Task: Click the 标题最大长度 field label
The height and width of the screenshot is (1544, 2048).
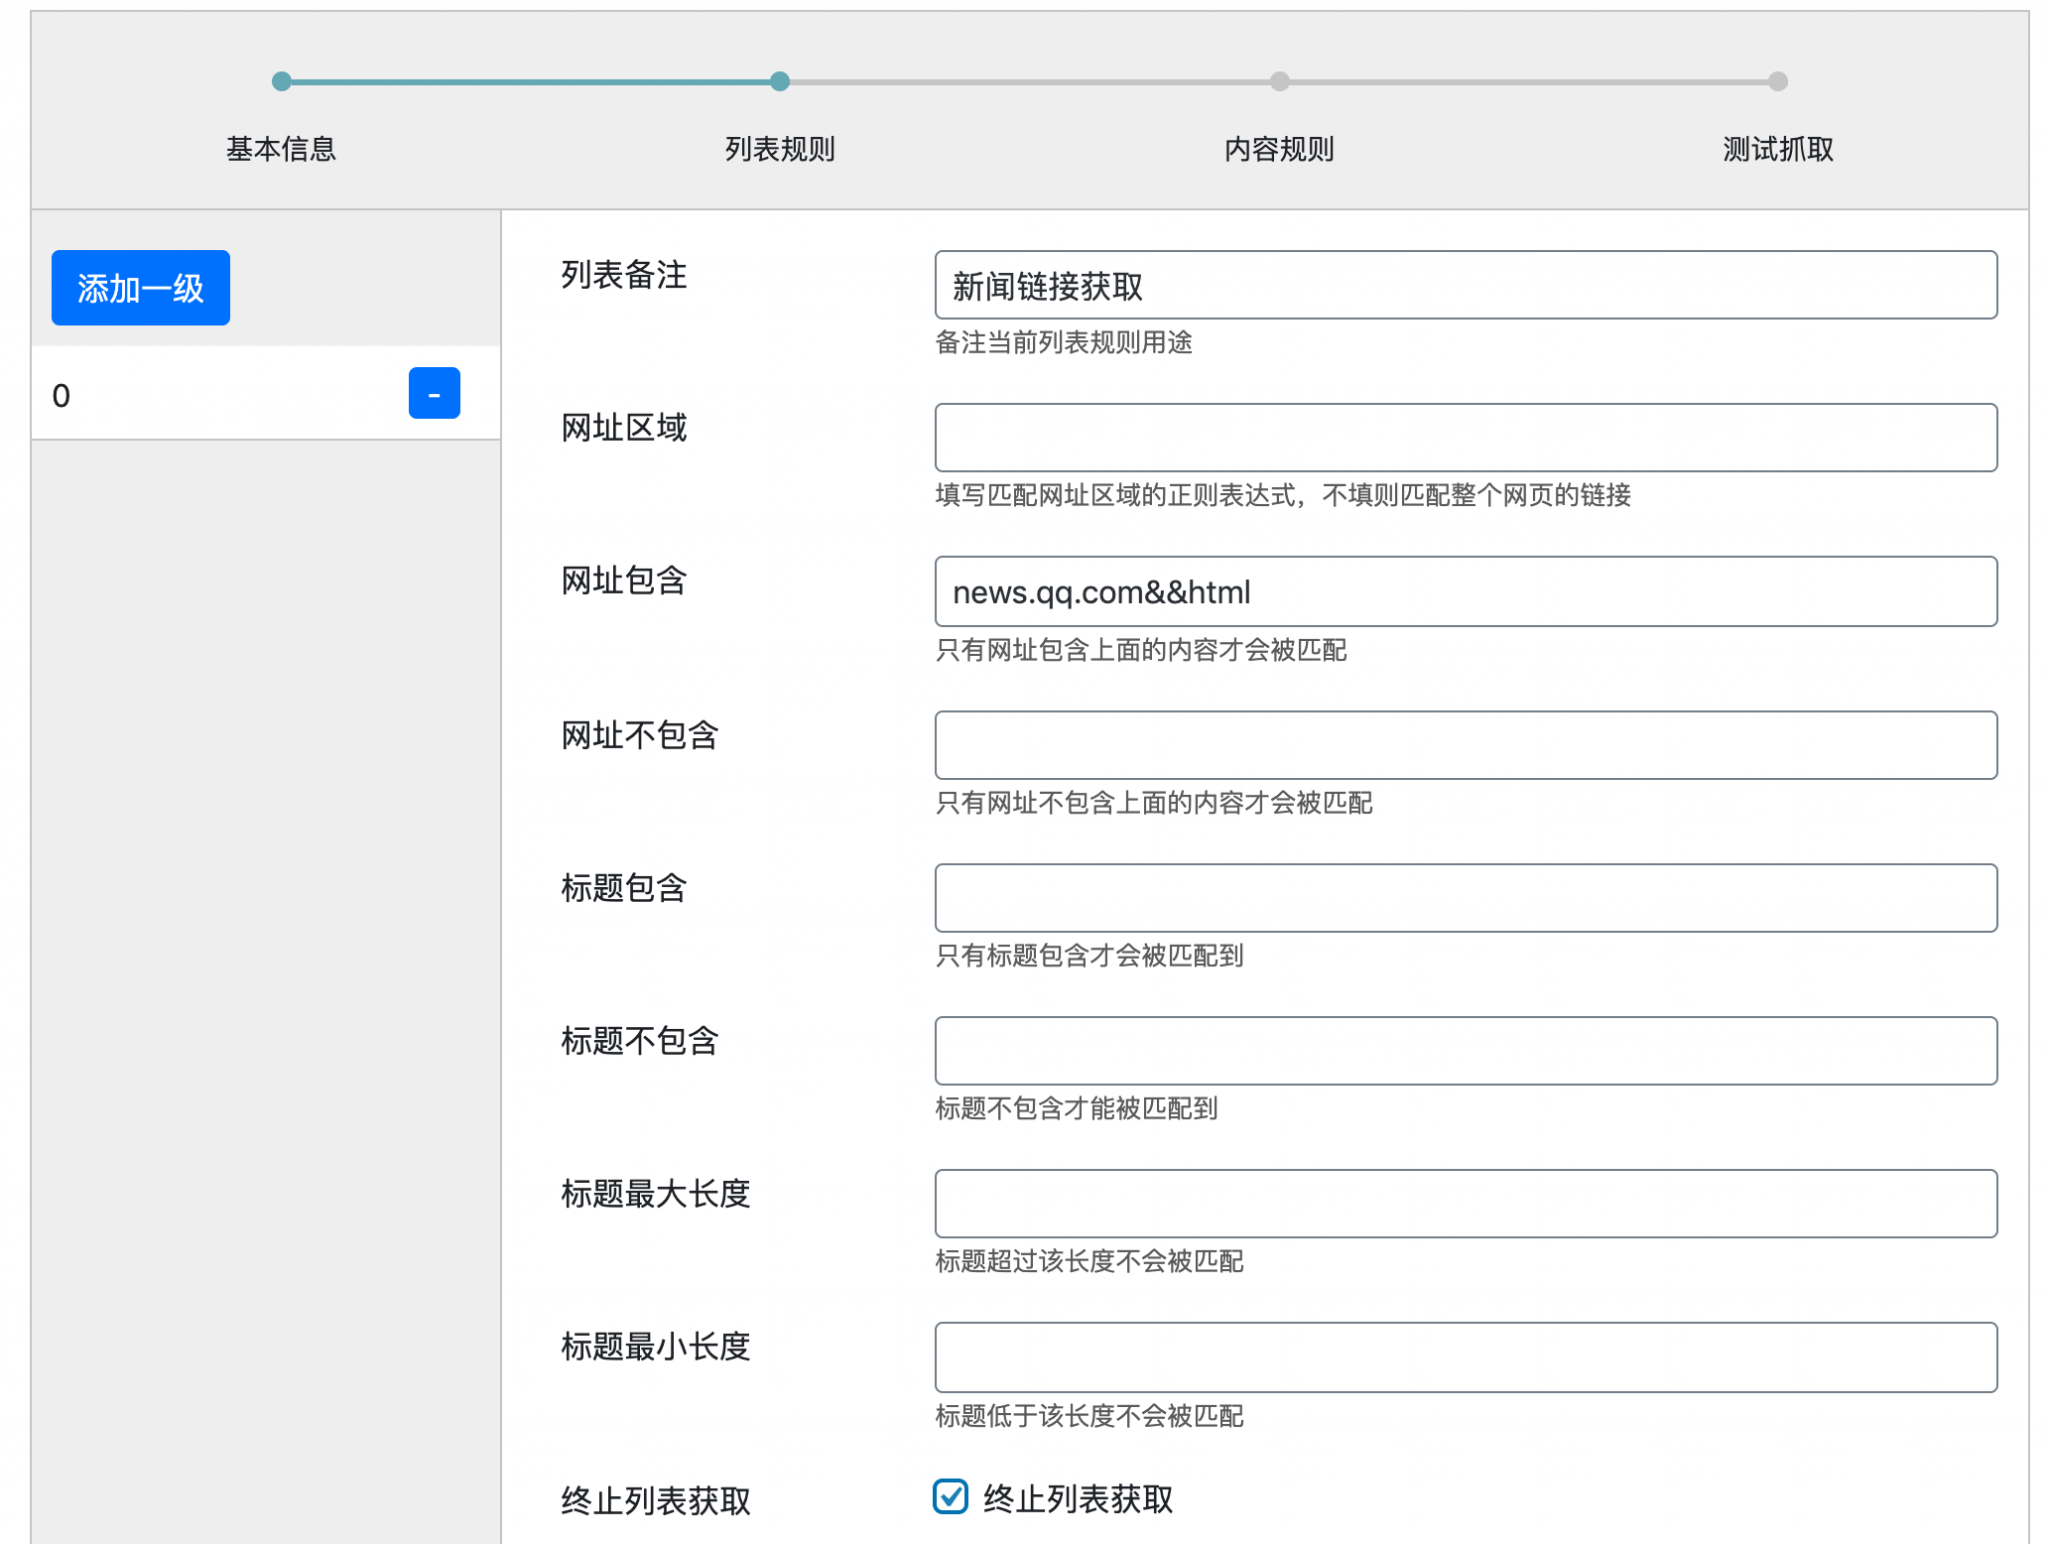Action: [655, 1194]
